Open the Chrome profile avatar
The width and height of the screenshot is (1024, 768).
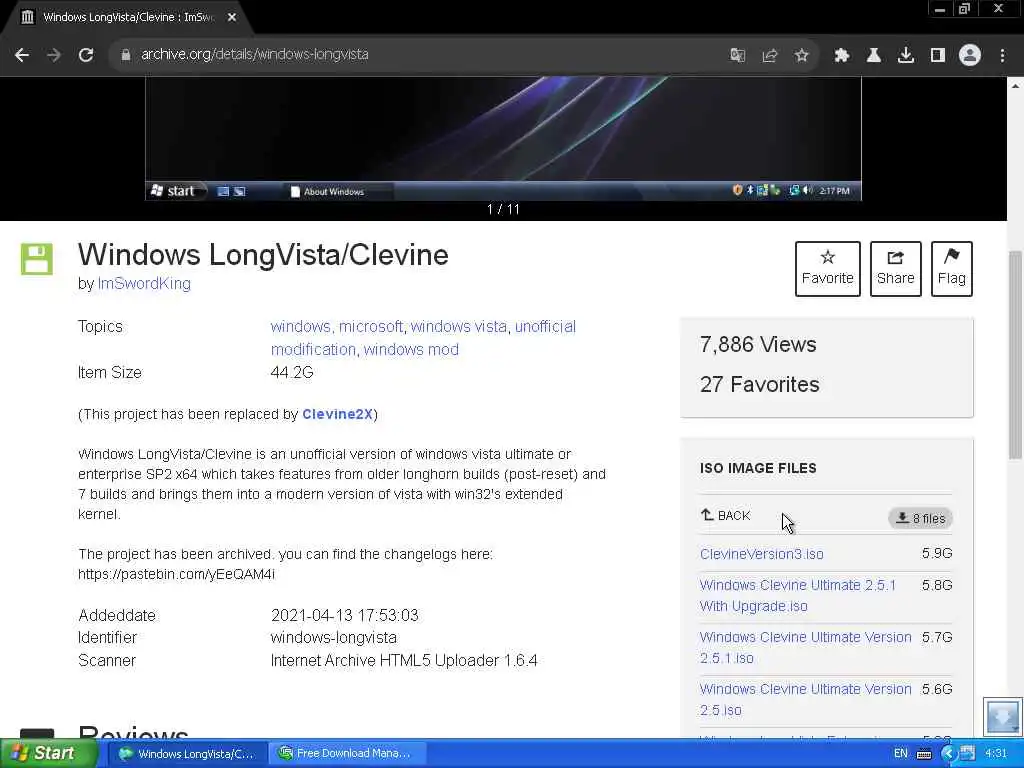point(970,55)
